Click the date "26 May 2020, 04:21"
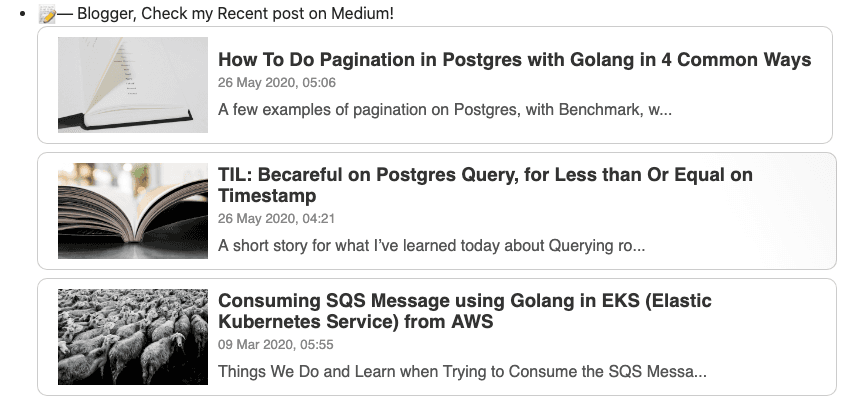862x409 pixels. tap(277, 218)
